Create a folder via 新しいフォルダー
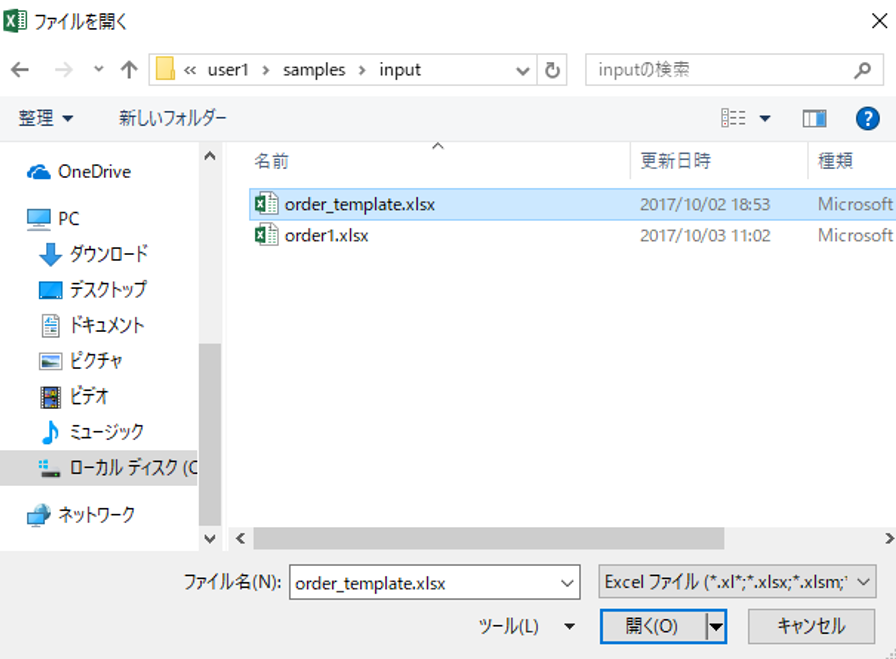 (173, 118)
